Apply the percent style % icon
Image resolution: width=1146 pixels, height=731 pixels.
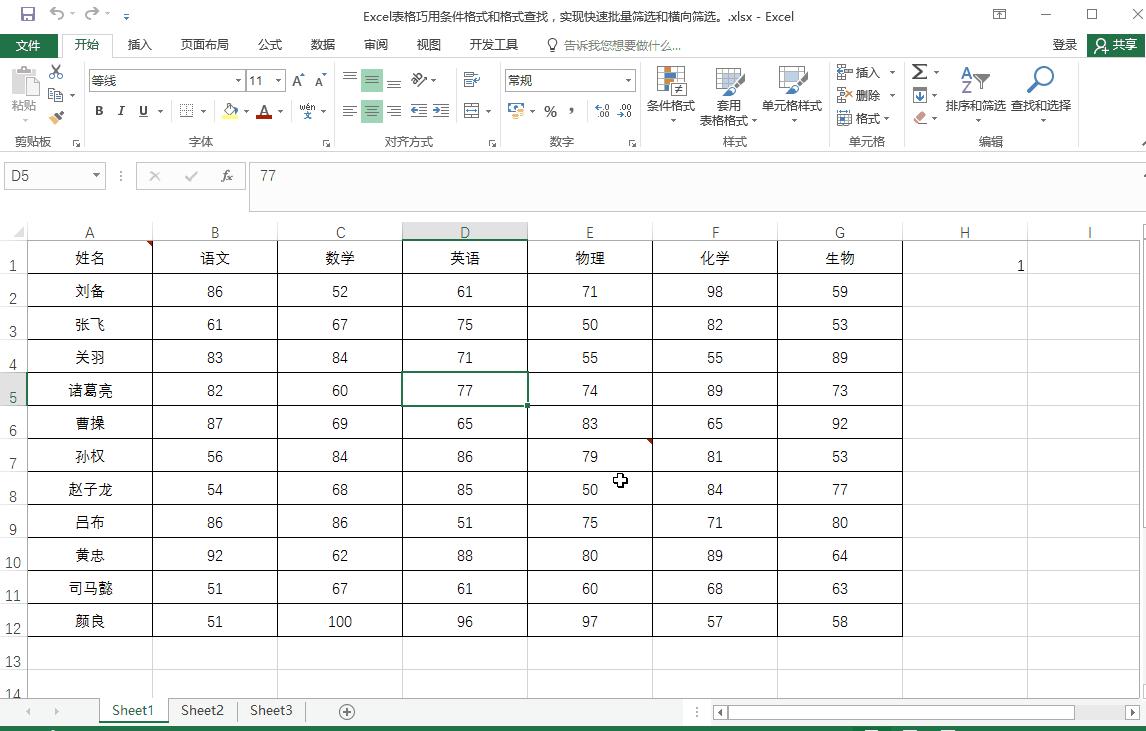[x=550, y=112]
